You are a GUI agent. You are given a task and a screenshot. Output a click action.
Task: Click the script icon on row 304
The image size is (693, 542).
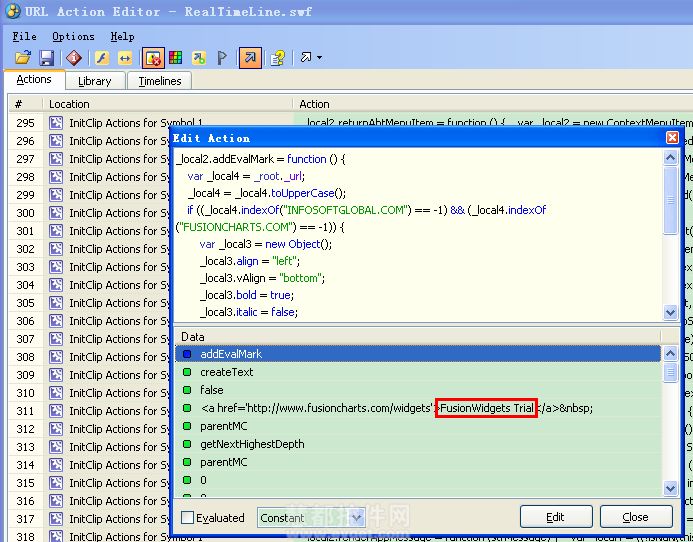pyautogui.click(x=56, y=285)
